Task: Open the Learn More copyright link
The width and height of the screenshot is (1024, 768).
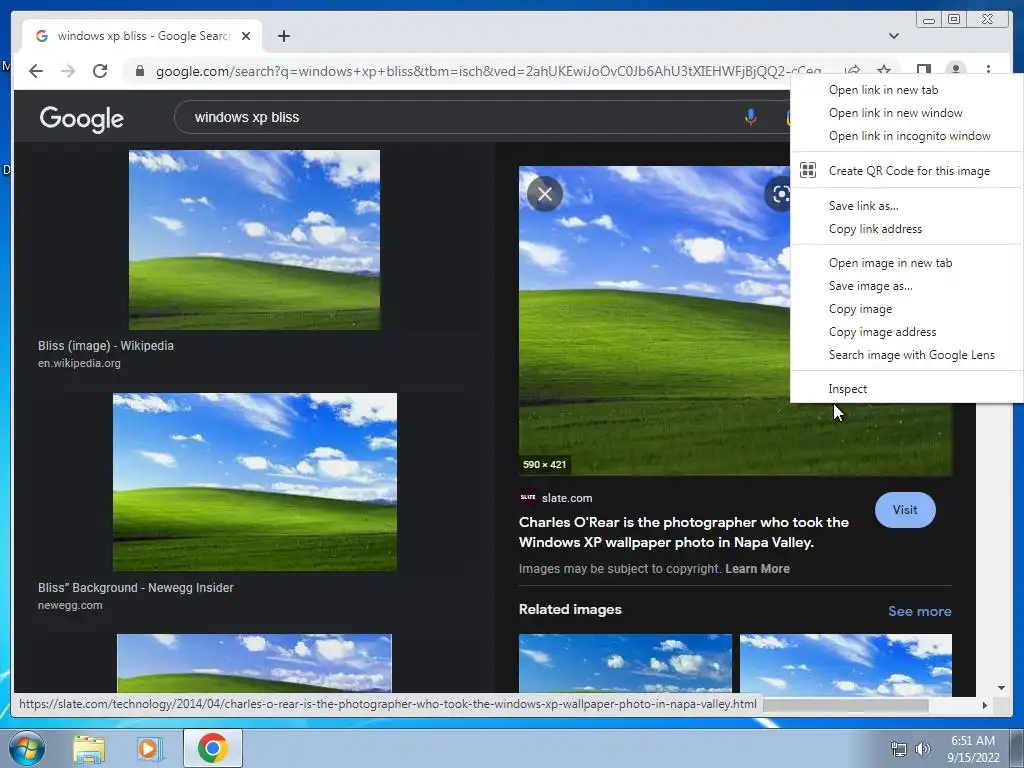Action: click(x=757, y=569)
